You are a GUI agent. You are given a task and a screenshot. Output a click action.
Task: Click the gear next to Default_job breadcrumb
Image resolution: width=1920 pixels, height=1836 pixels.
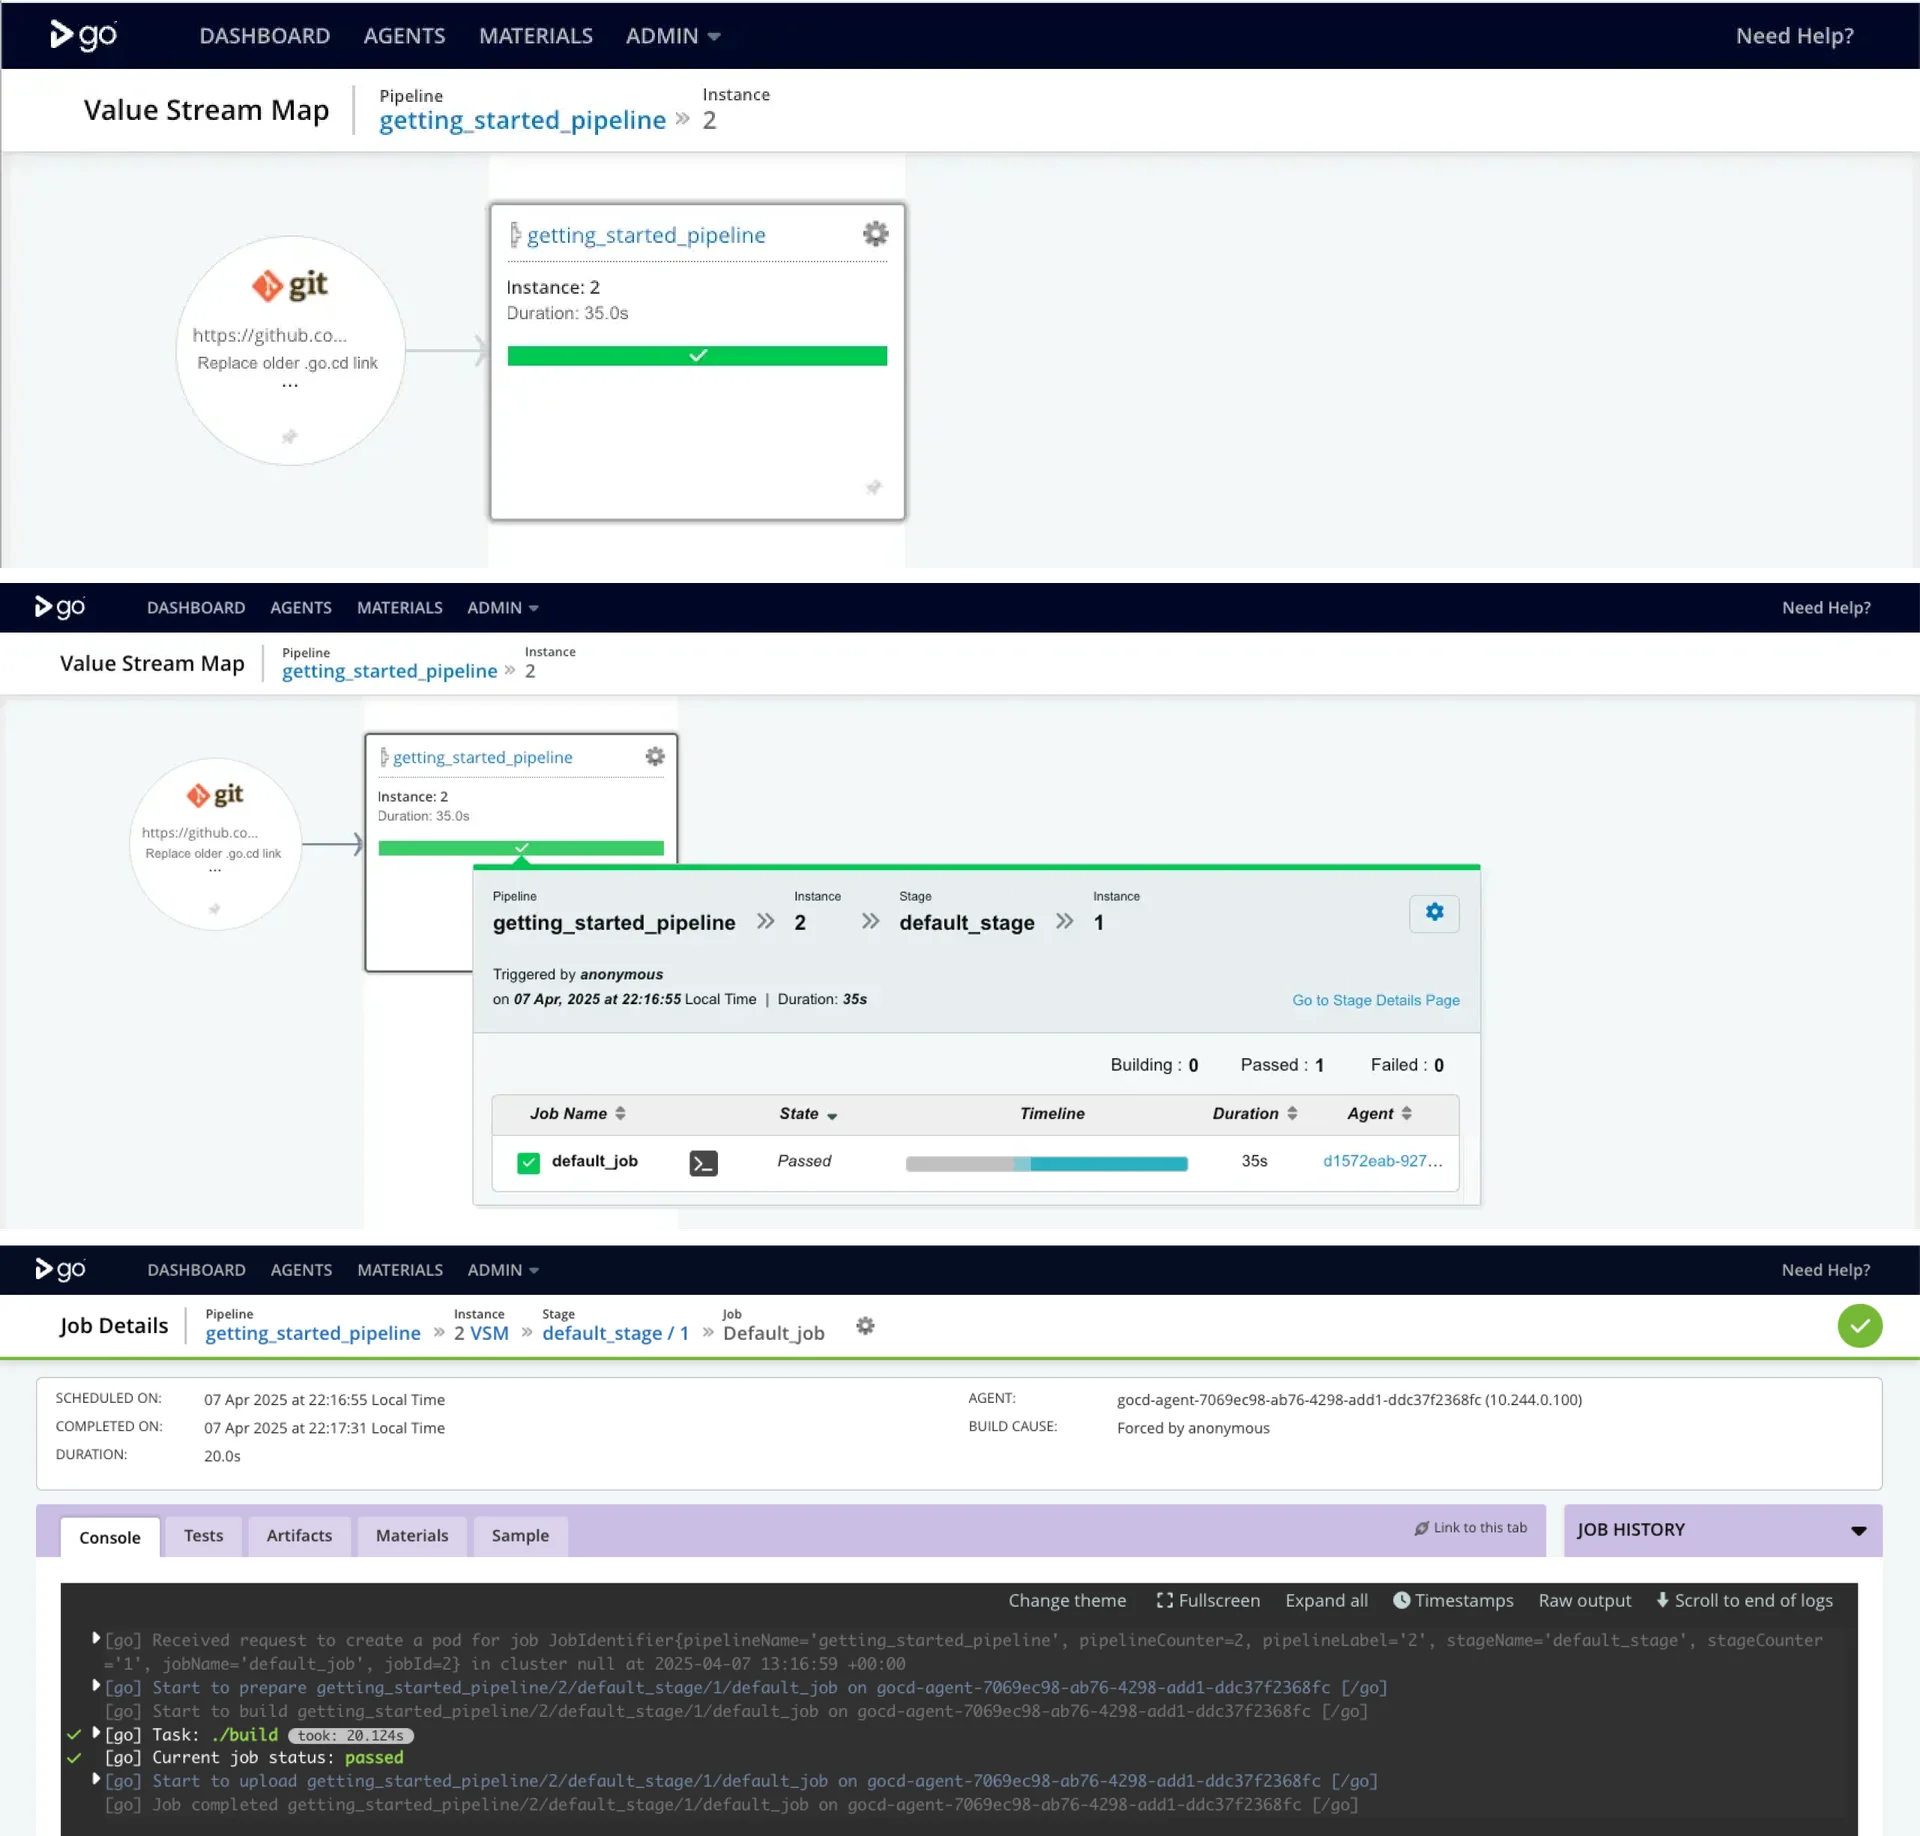[865, 1326]
